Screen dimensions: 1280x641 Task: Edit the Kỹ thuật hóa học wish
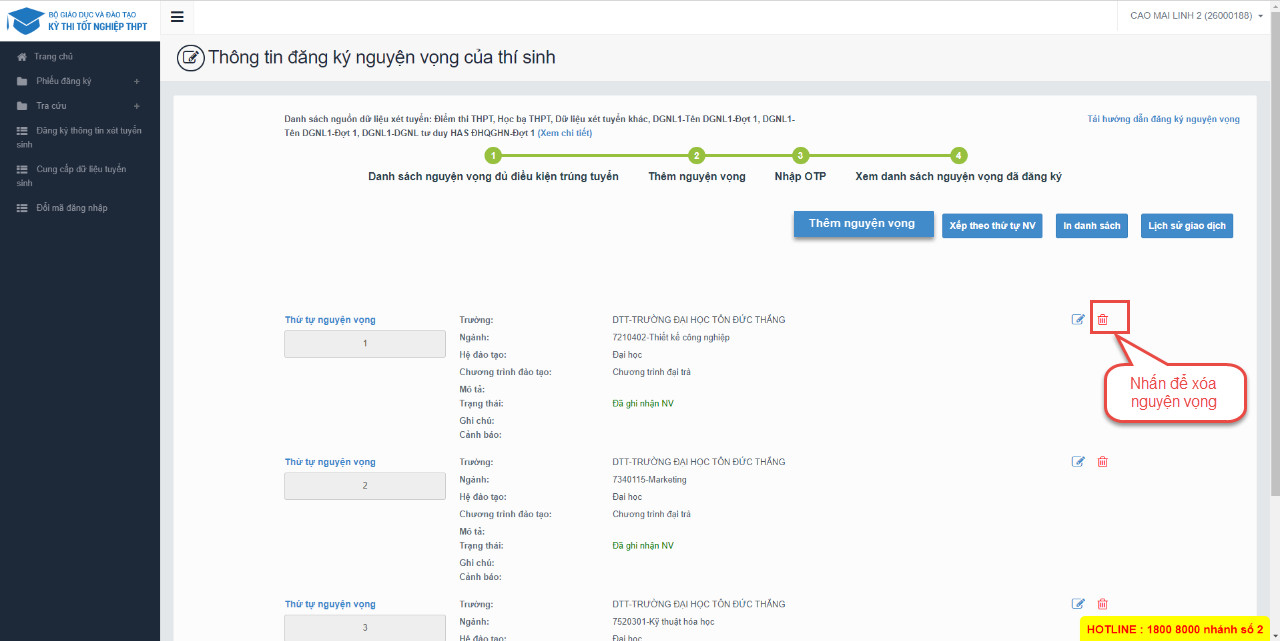[1078, 604]
